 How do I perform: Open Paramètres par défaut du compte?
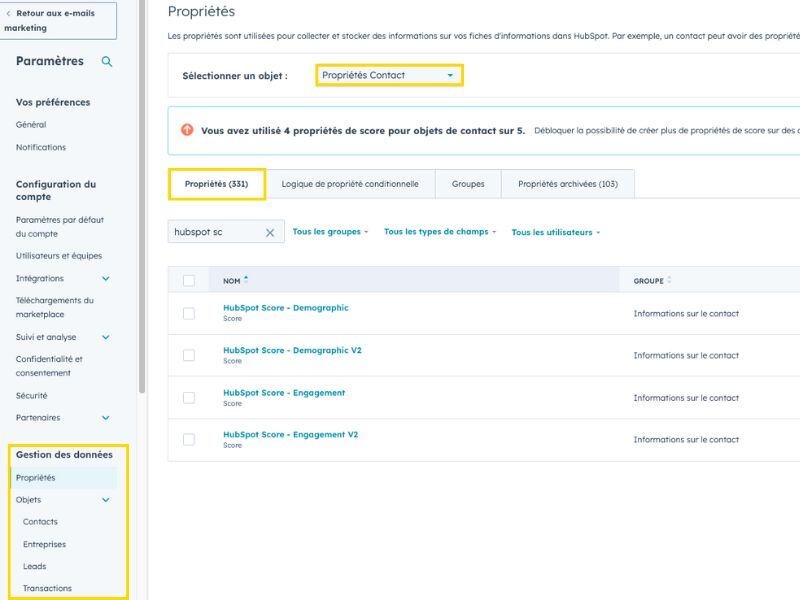(x=60, y=227)
